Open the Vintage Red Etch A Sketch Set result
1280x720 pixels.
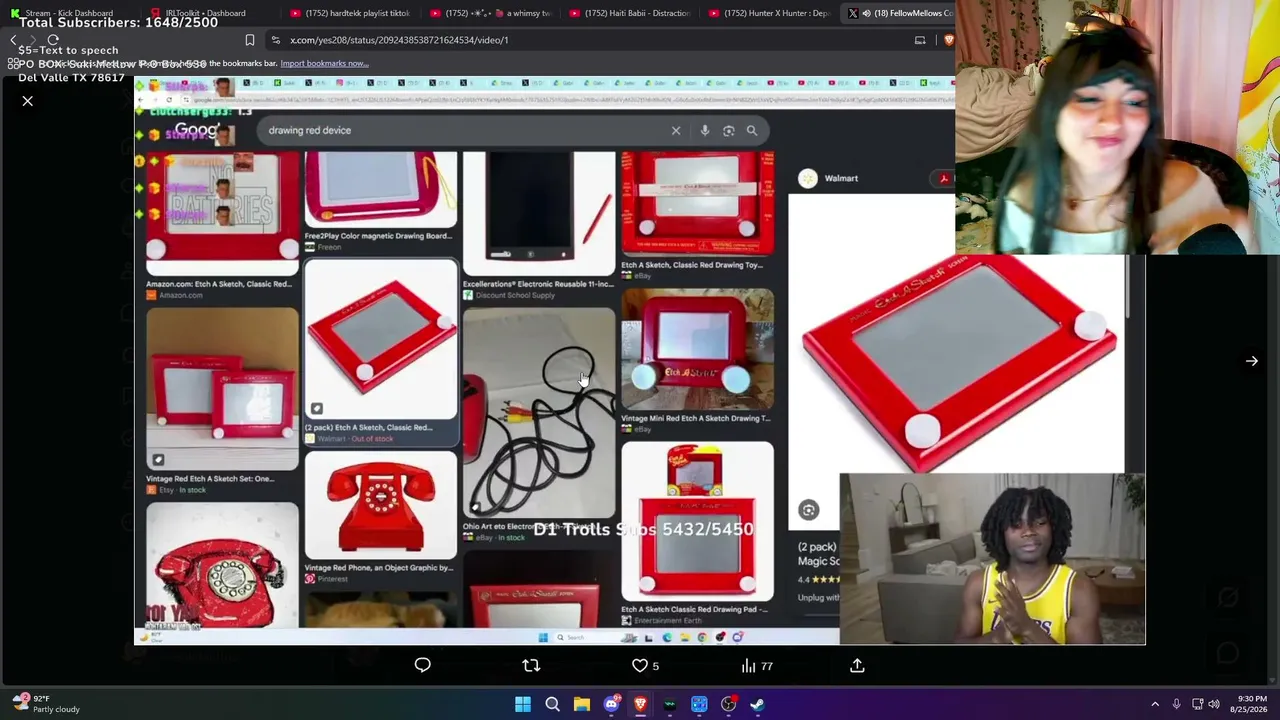(222, 401)
